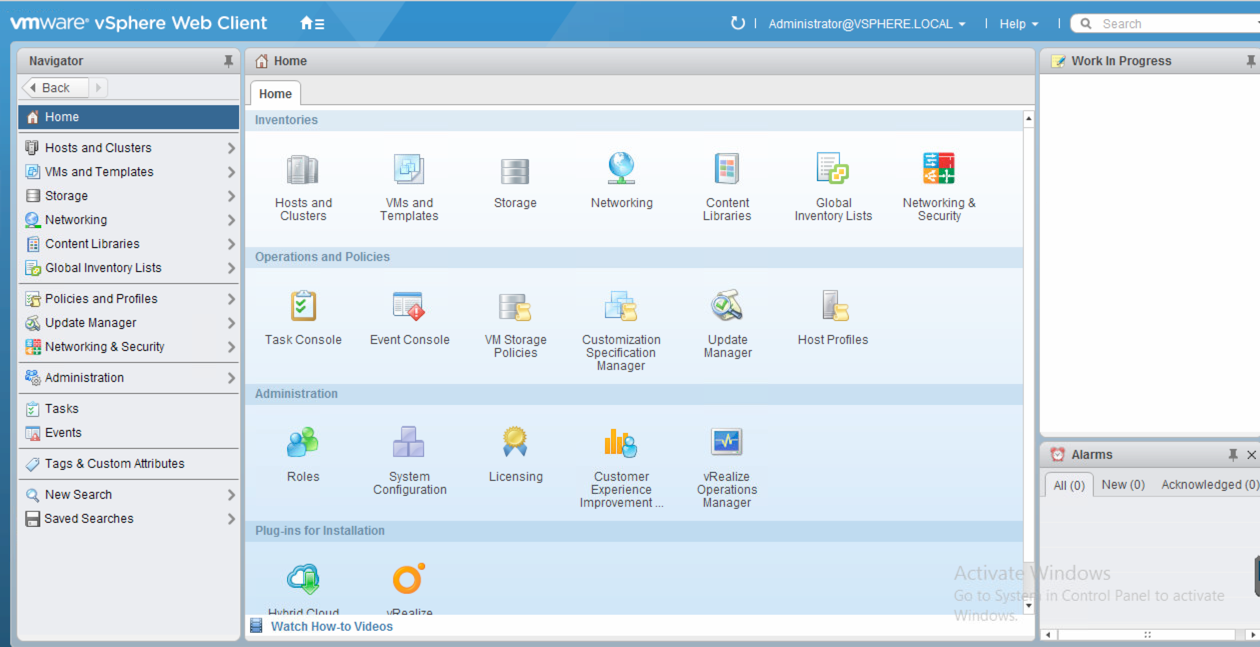Click the Update Manager icon in Operations
This screenshot has width=1260, height=647.
[727, 307]
